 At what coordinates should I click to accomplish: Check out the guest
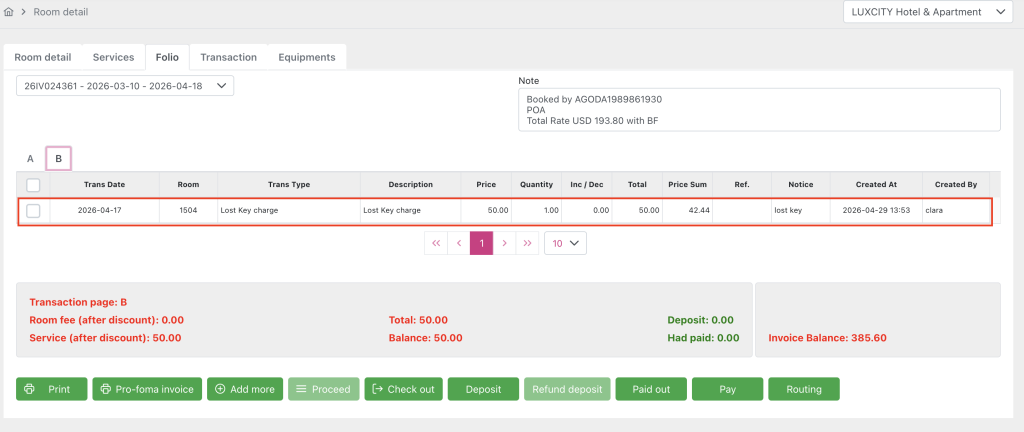(403, 389)
